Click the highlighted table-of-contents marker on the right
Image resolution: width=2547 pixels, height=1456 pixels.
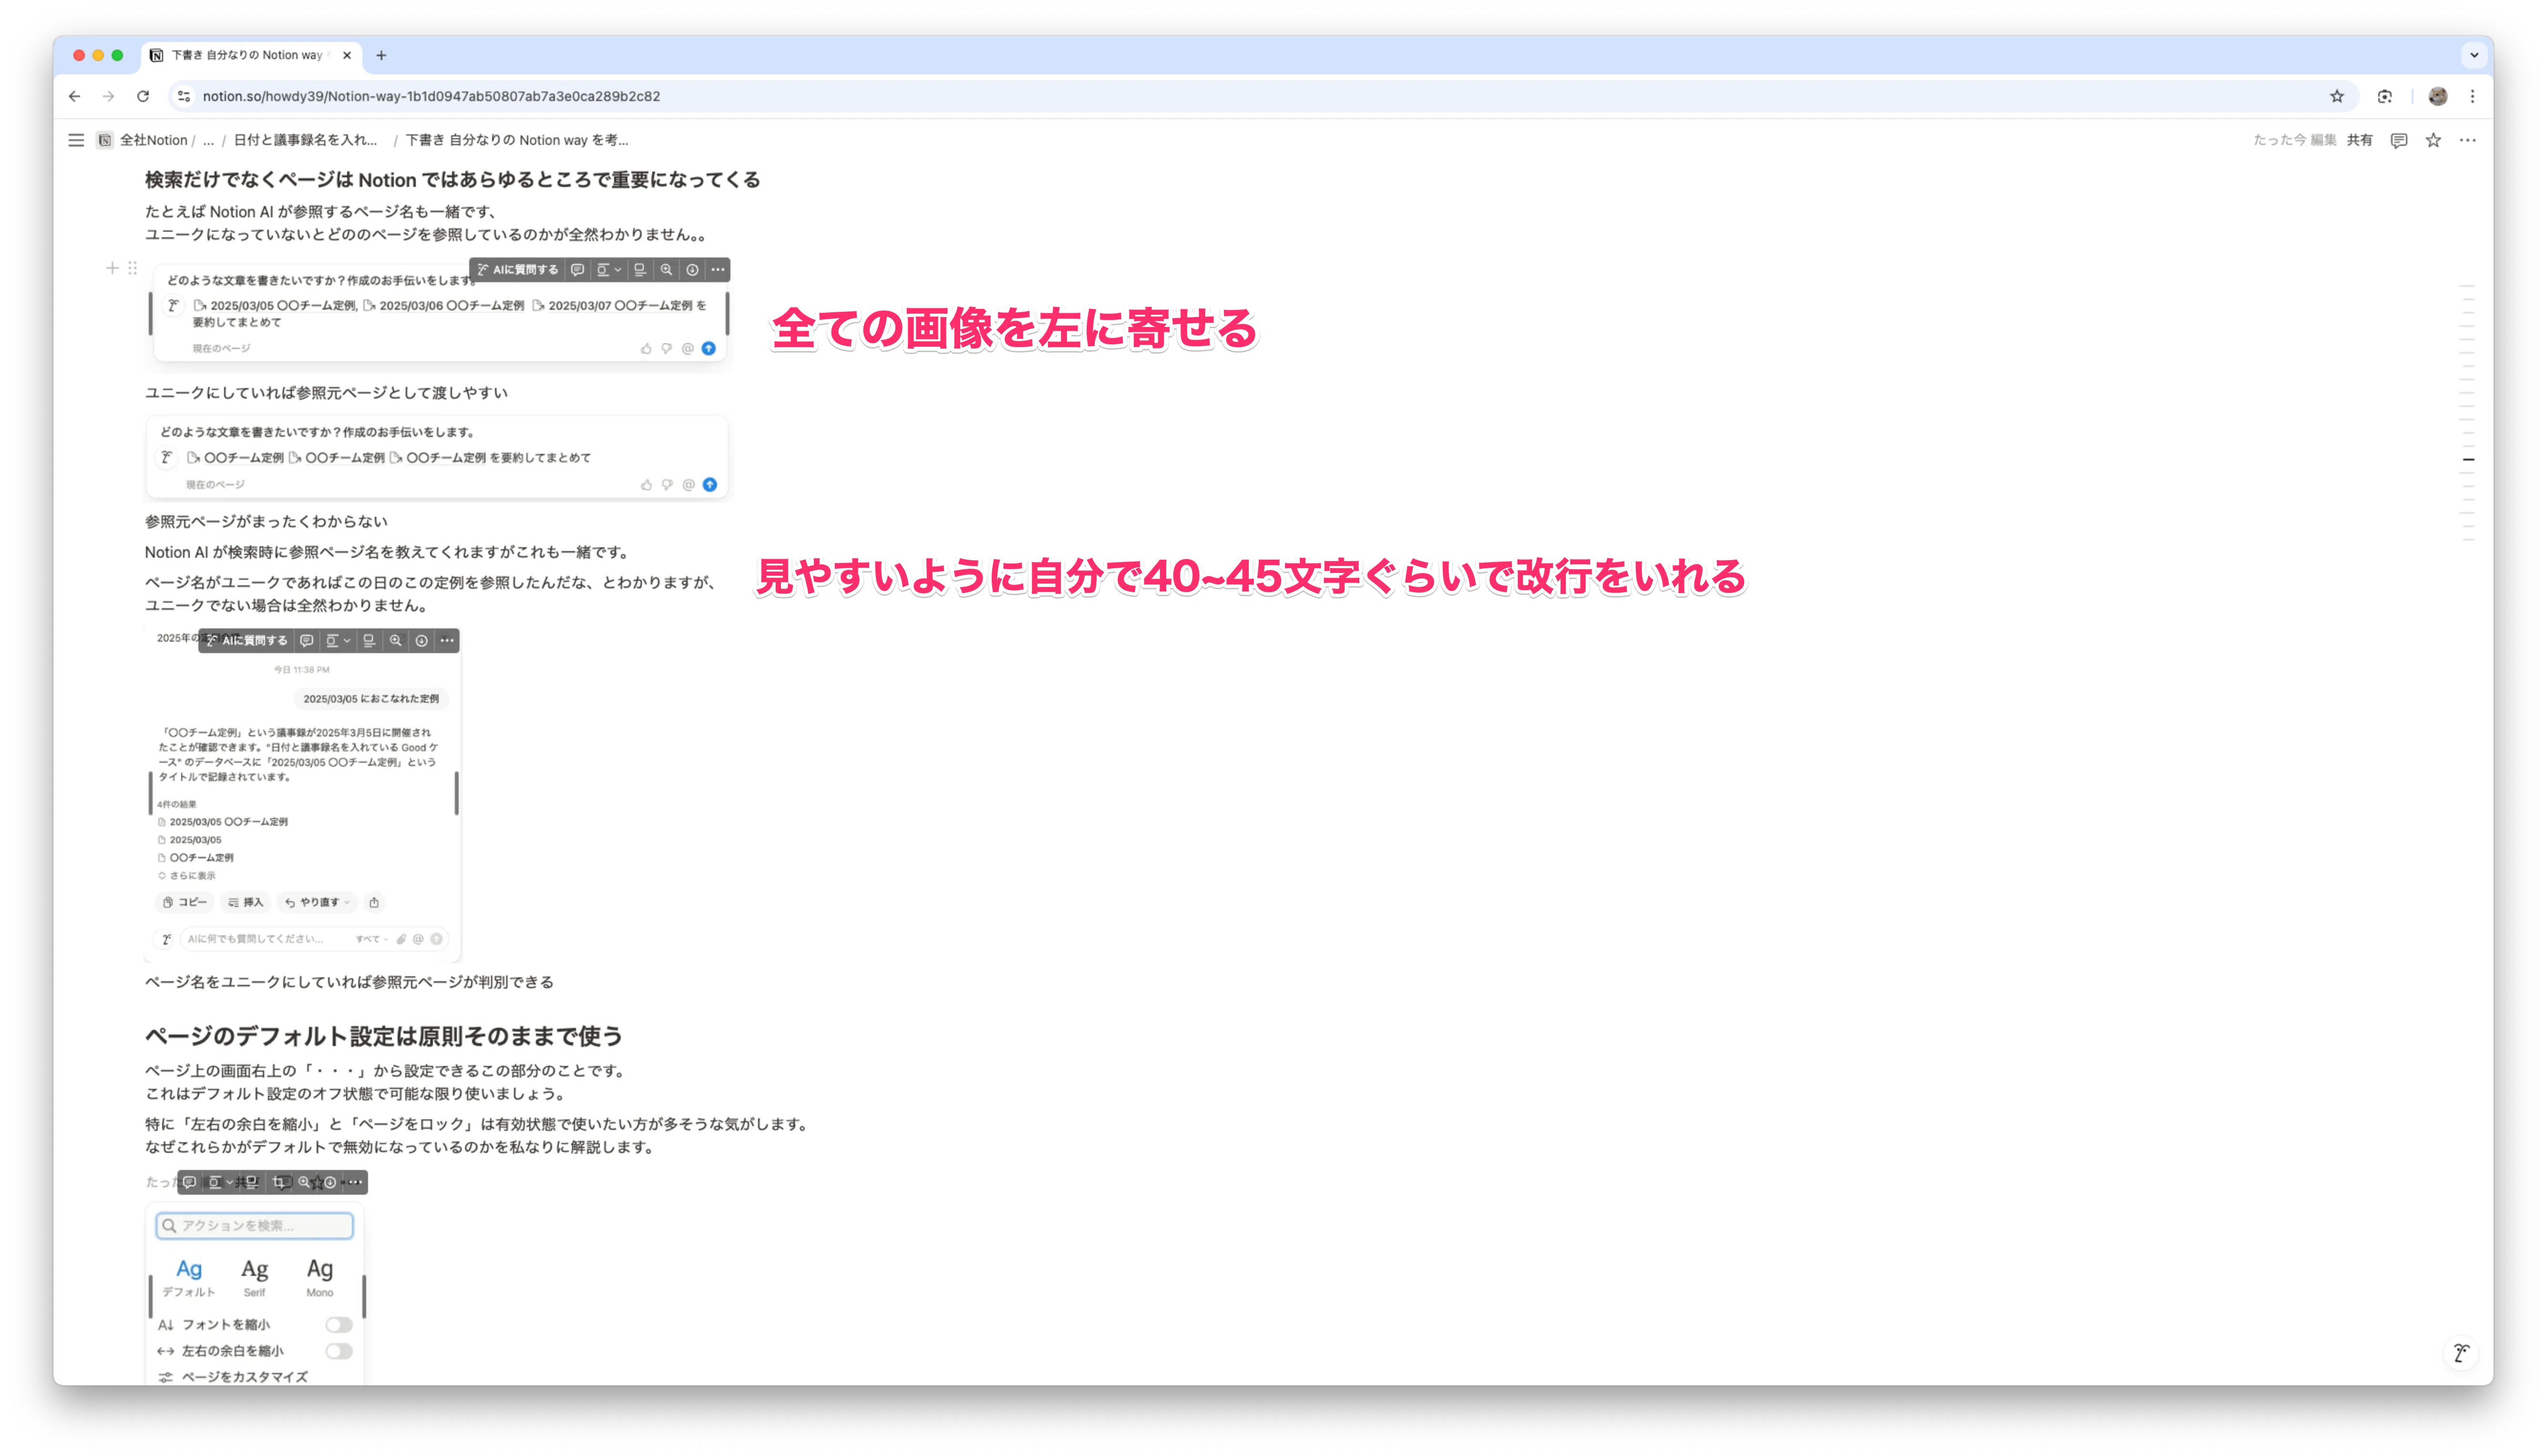coord(2468,460)
